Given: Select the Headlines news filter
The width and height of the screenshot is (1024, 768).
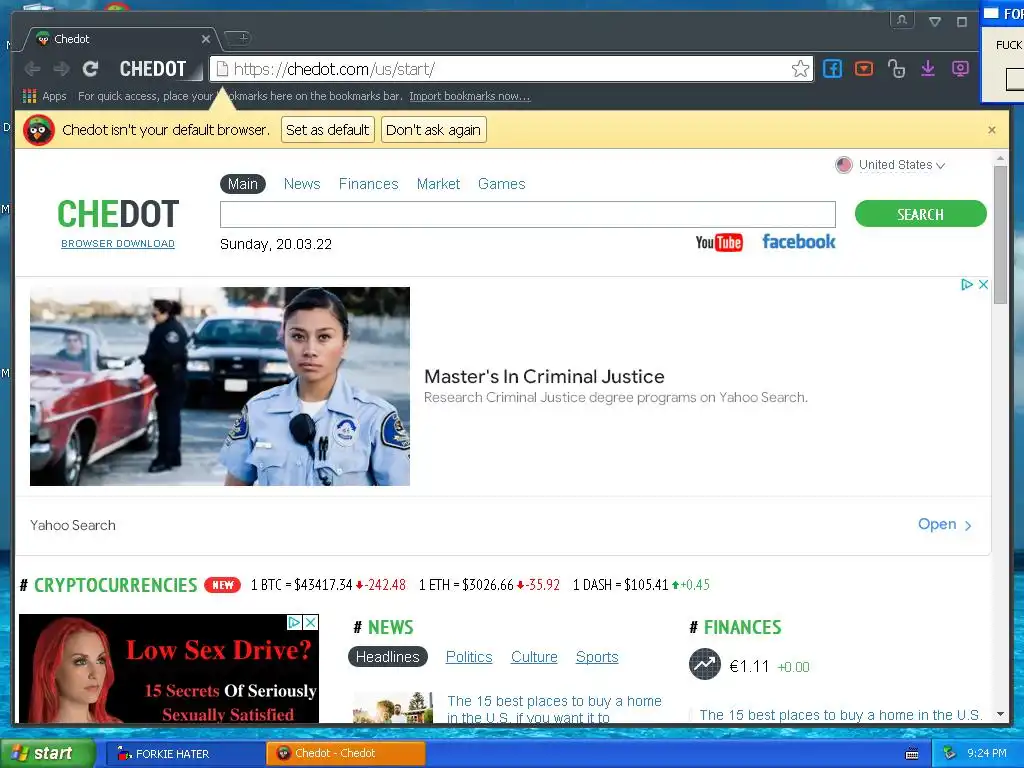Looking at the screenshot, I should tap(388, 657).
